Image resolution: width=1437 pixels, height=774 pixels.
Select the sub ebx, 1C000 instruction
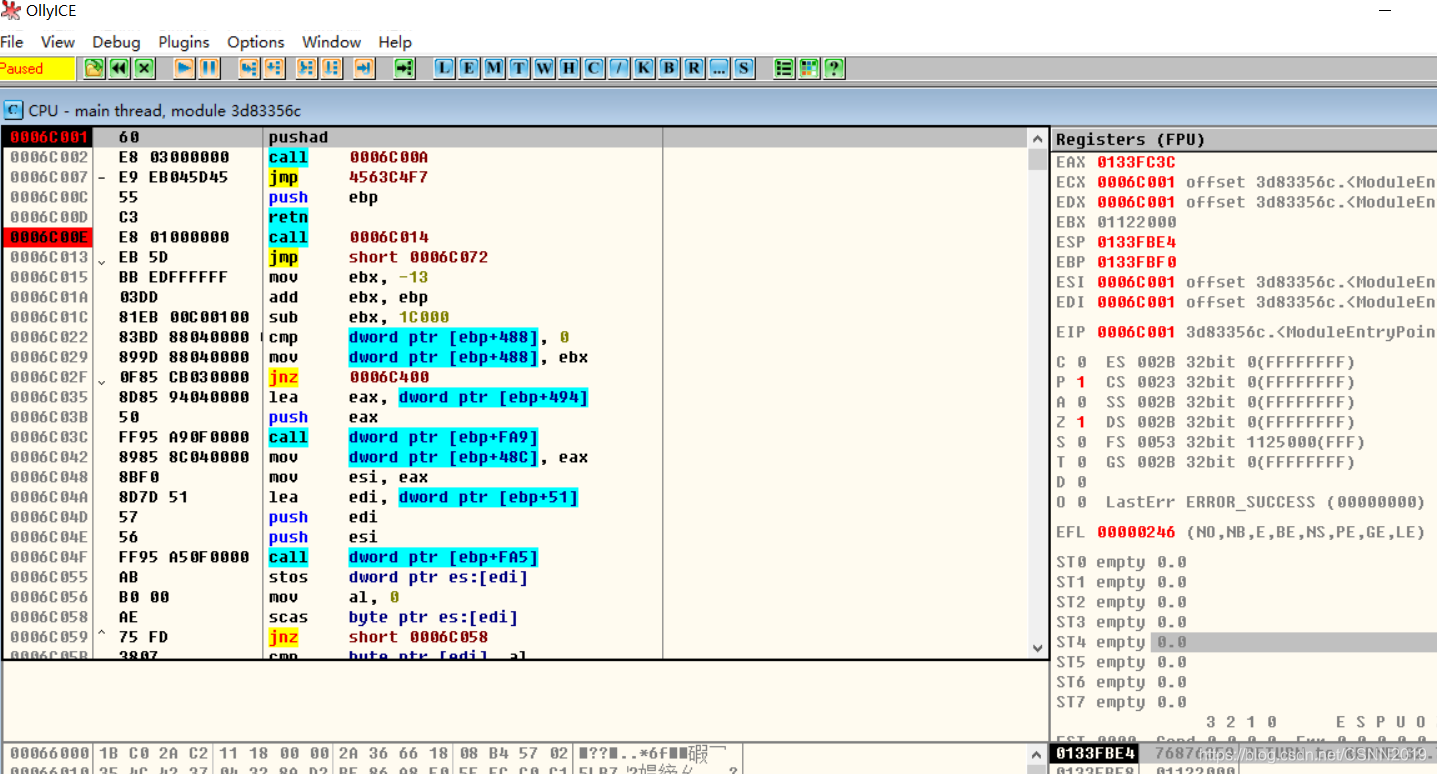515,317
